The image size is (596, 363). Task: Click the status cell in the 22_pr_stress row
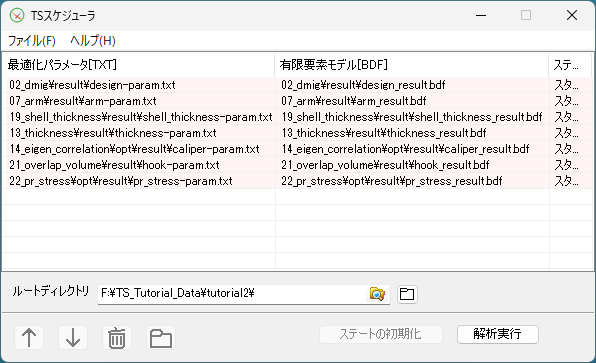tap(570, 181)
